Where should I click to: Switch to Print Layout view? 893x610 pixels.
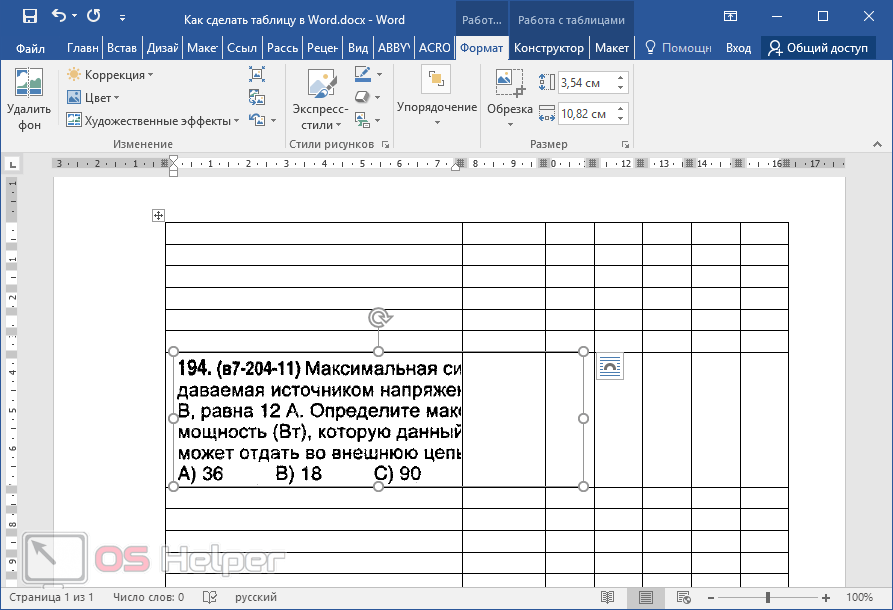(645, 597)
